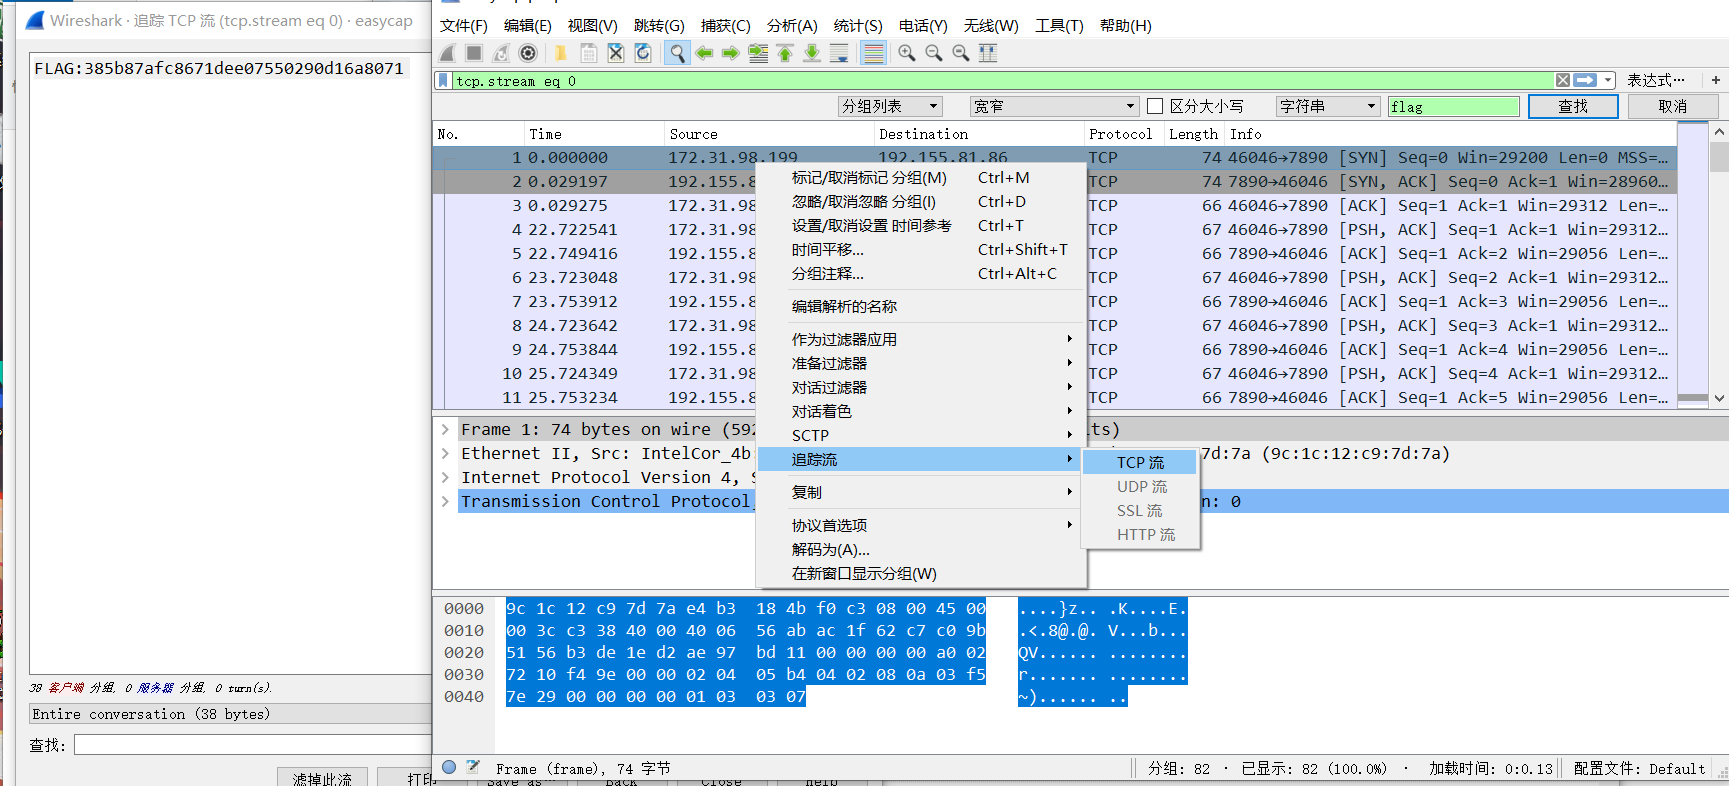Click the Expression button

(1655, 80)
